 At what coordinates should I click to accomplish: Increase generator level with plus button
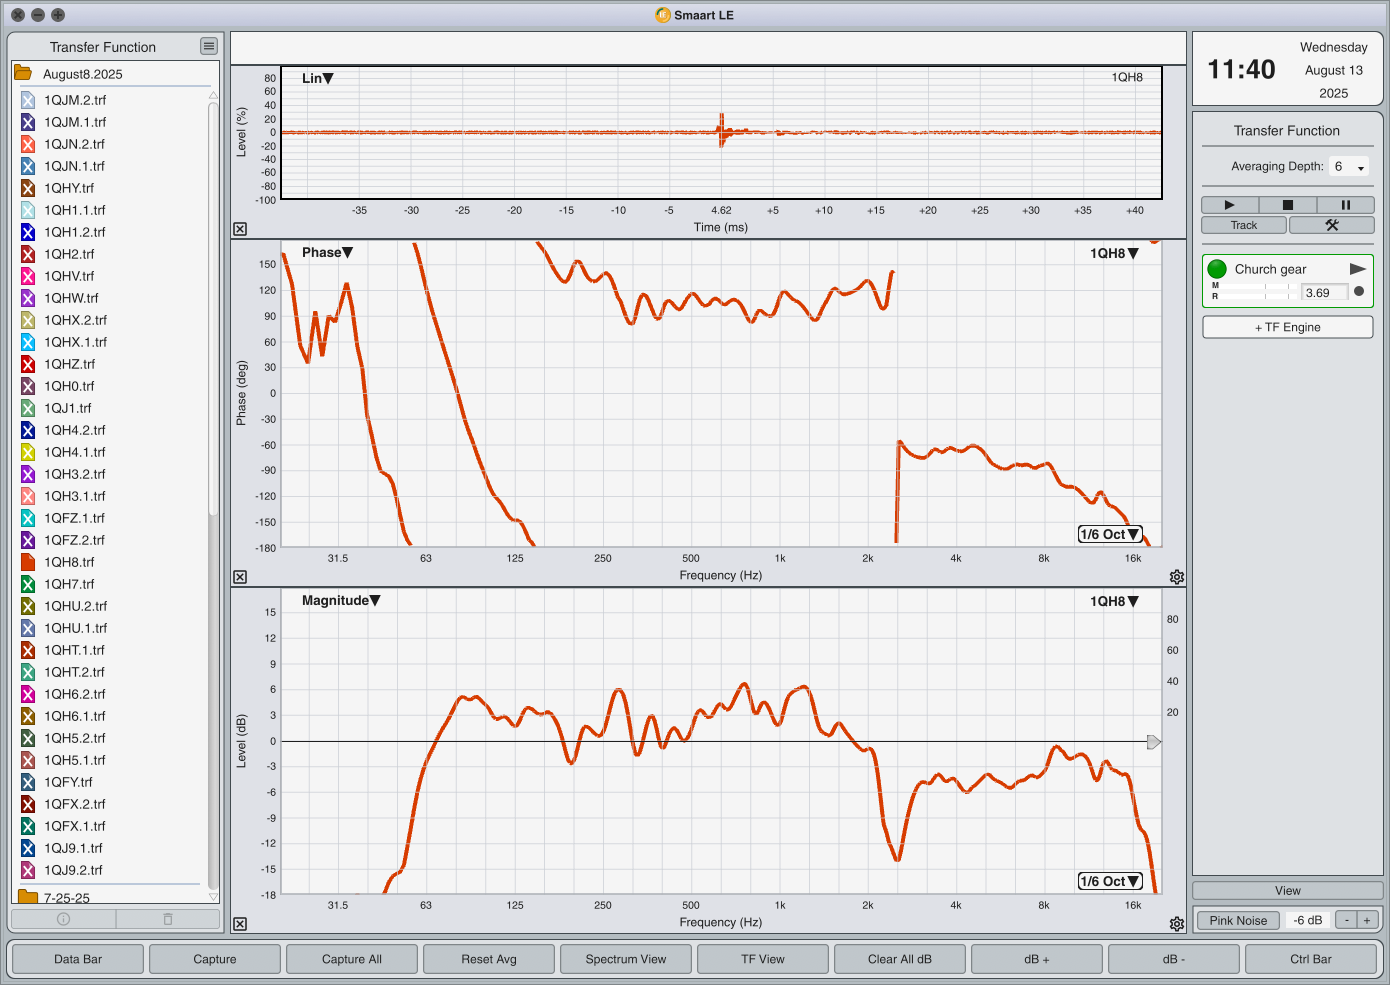coord(1367,920)
